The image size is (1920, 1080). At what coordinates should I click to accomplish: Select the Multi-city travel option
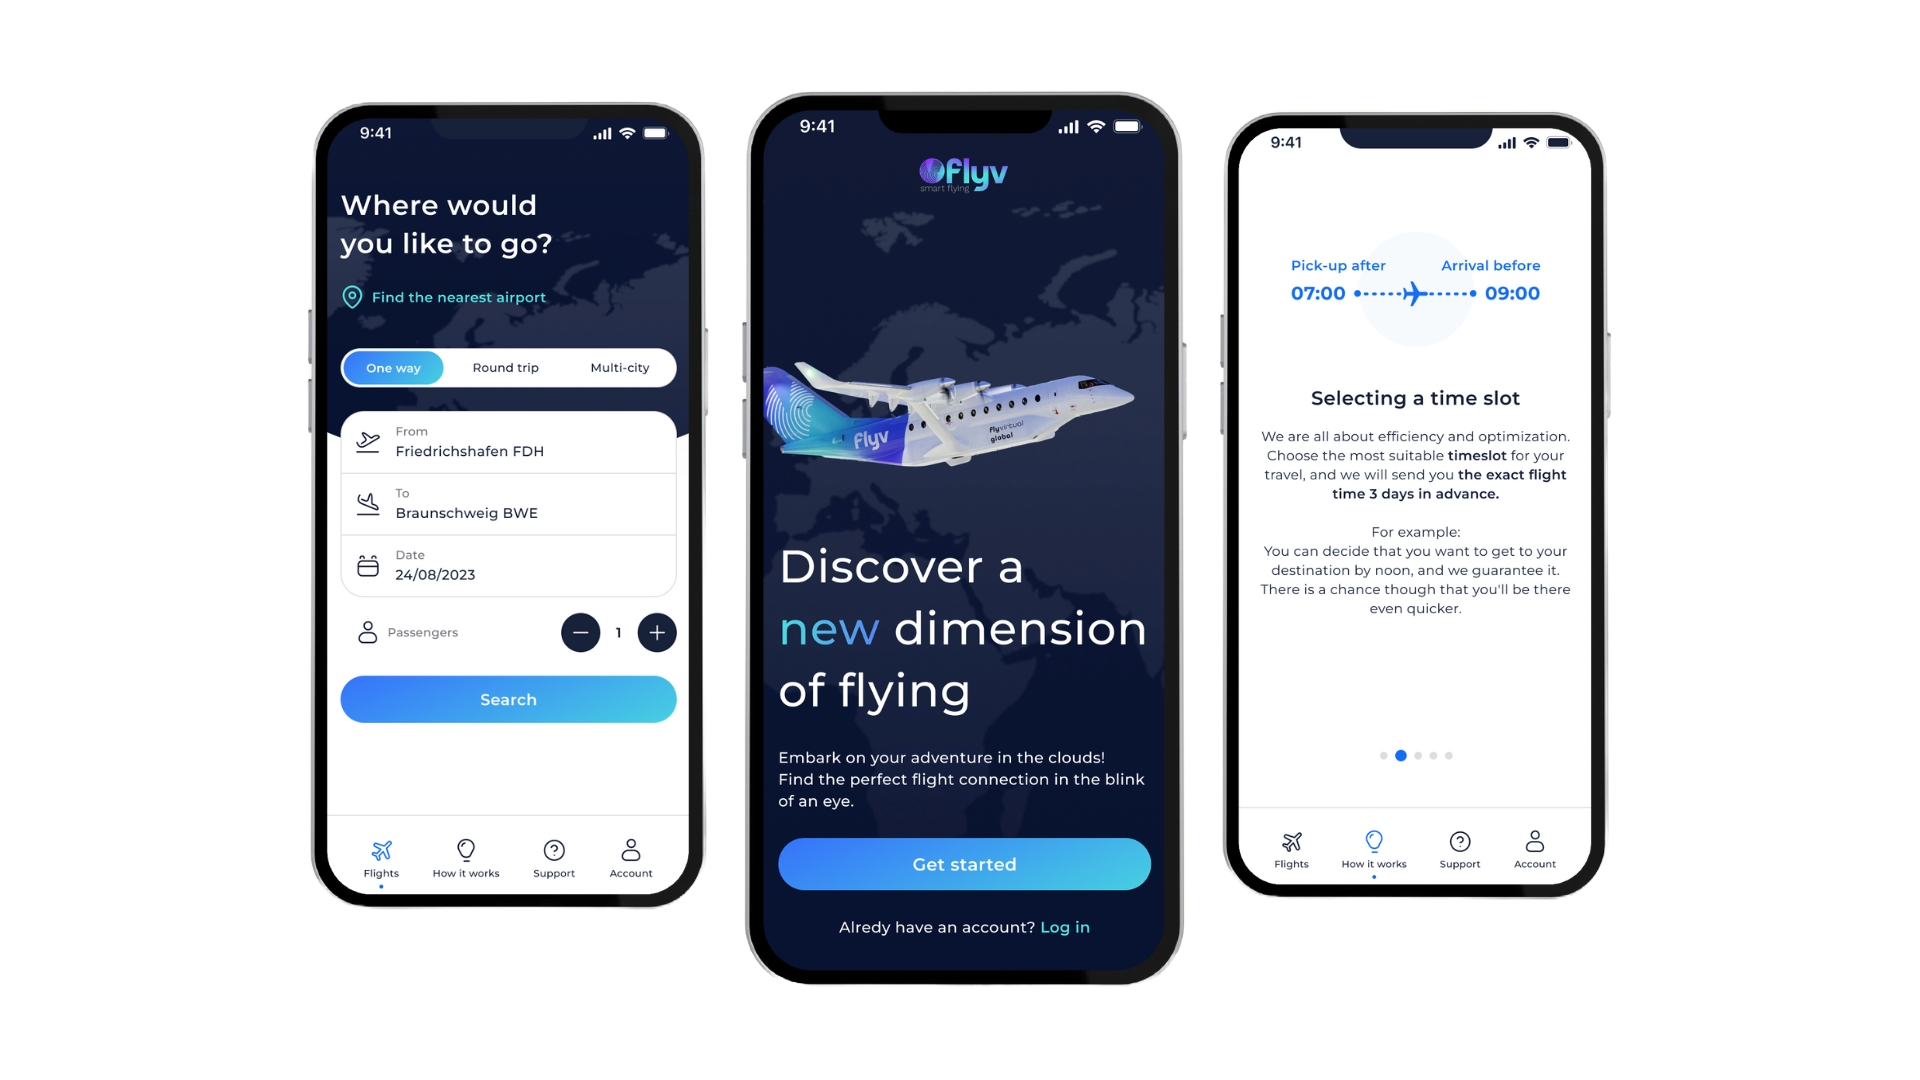[x=616, y=367]
